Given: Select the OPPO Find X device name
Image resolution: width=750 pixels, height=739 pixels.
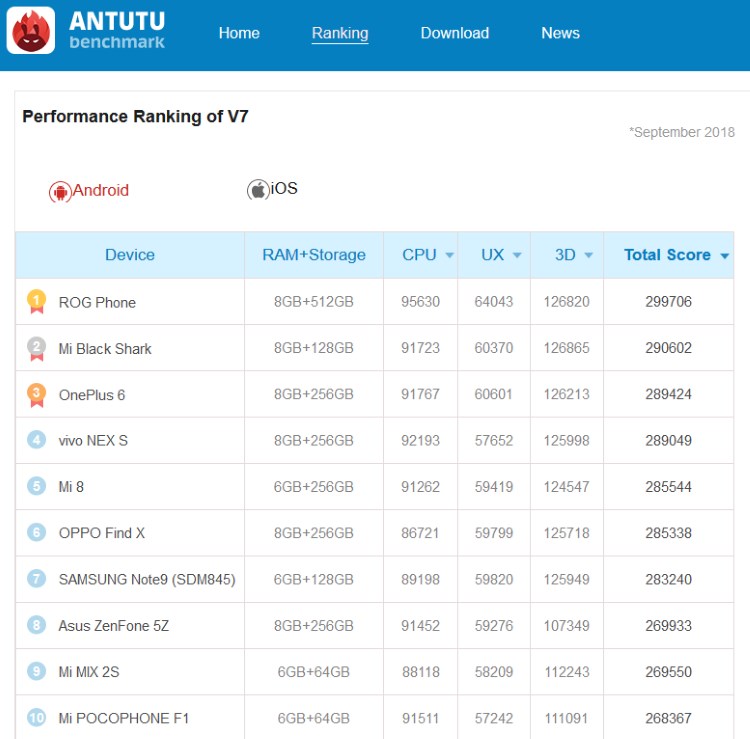Looking at the screenshot, I should pyautogui.click(x=101, y=533).
